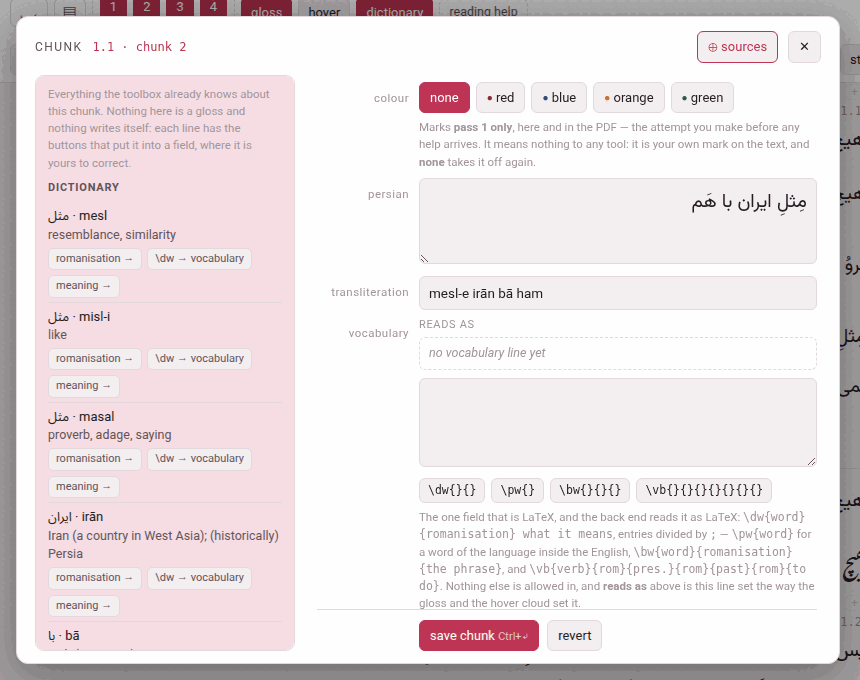Save the chunk
The width and height of the screenshot is (860, 680).
click(479, 636)
